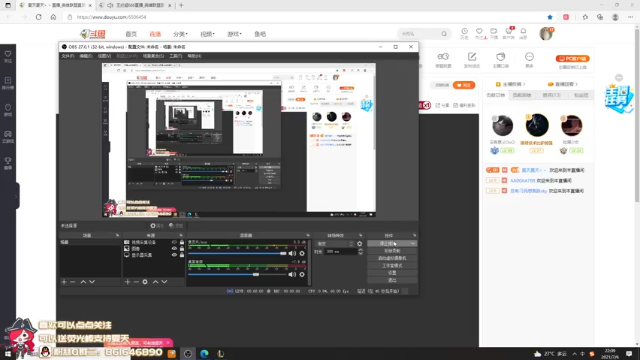Toggle lock of video capture device source

click(x=182, y=242)
